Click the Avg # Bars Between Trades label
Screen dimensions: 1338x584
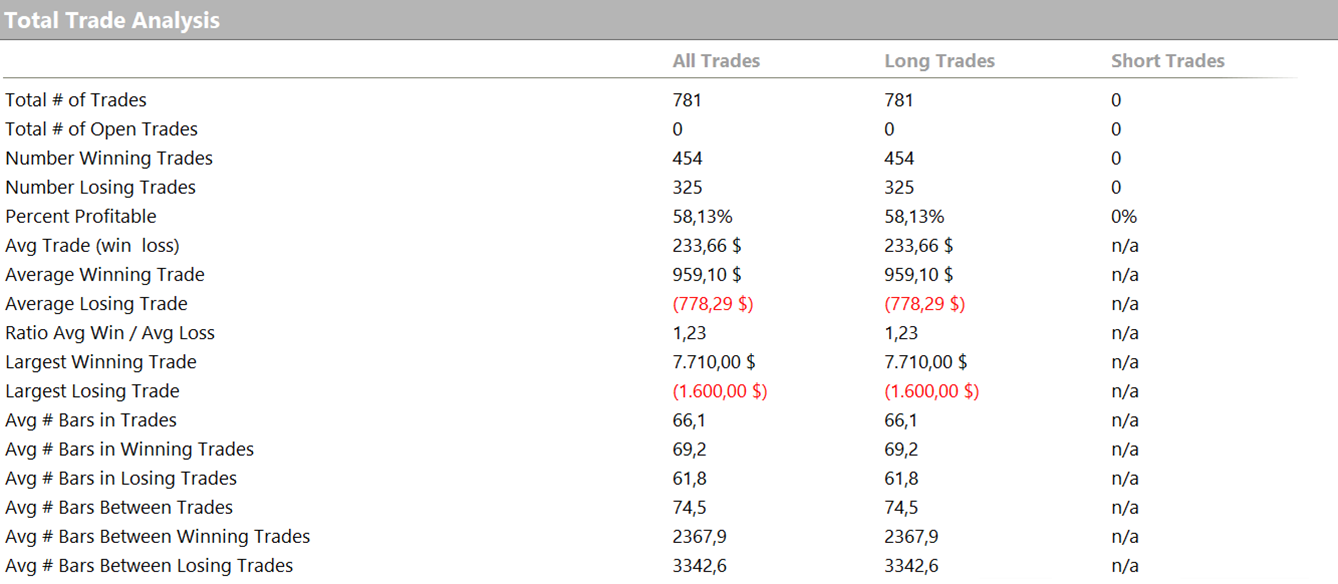pos(119,507)
